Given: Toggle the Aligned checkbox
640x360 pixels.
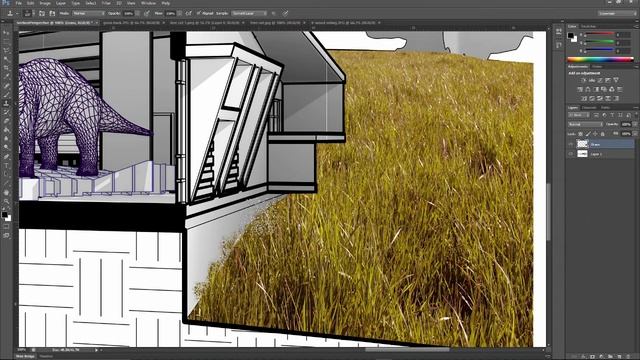Looking at the screenshot, I should point(199,13).
